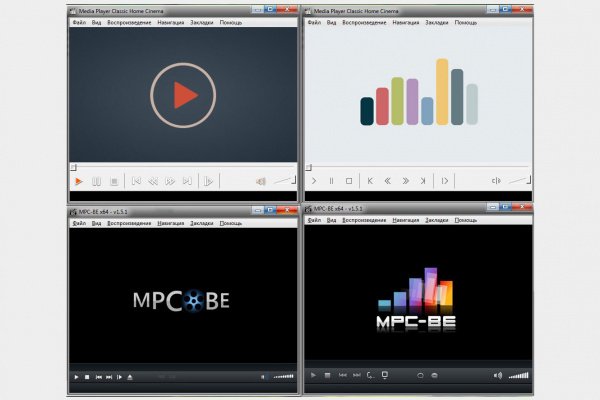Click double-left rewind chevrons in pastel-bars MPC-HC window
The width and height of the screenshot is (600, 400).
point(388,181)
